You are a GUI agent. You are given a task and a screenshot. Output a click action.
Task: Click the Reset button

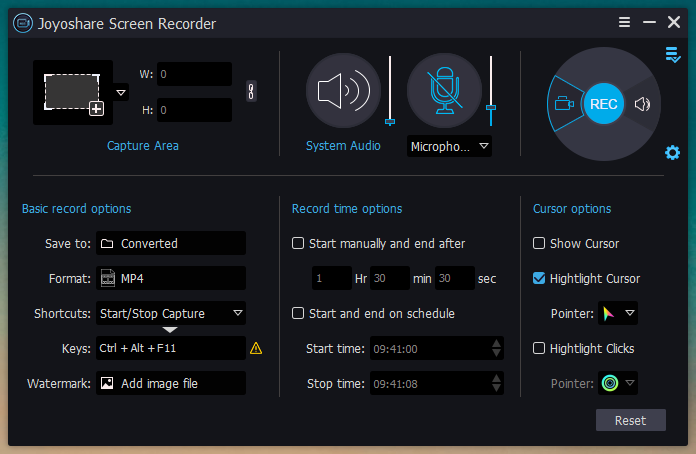(x=631, y=420)
